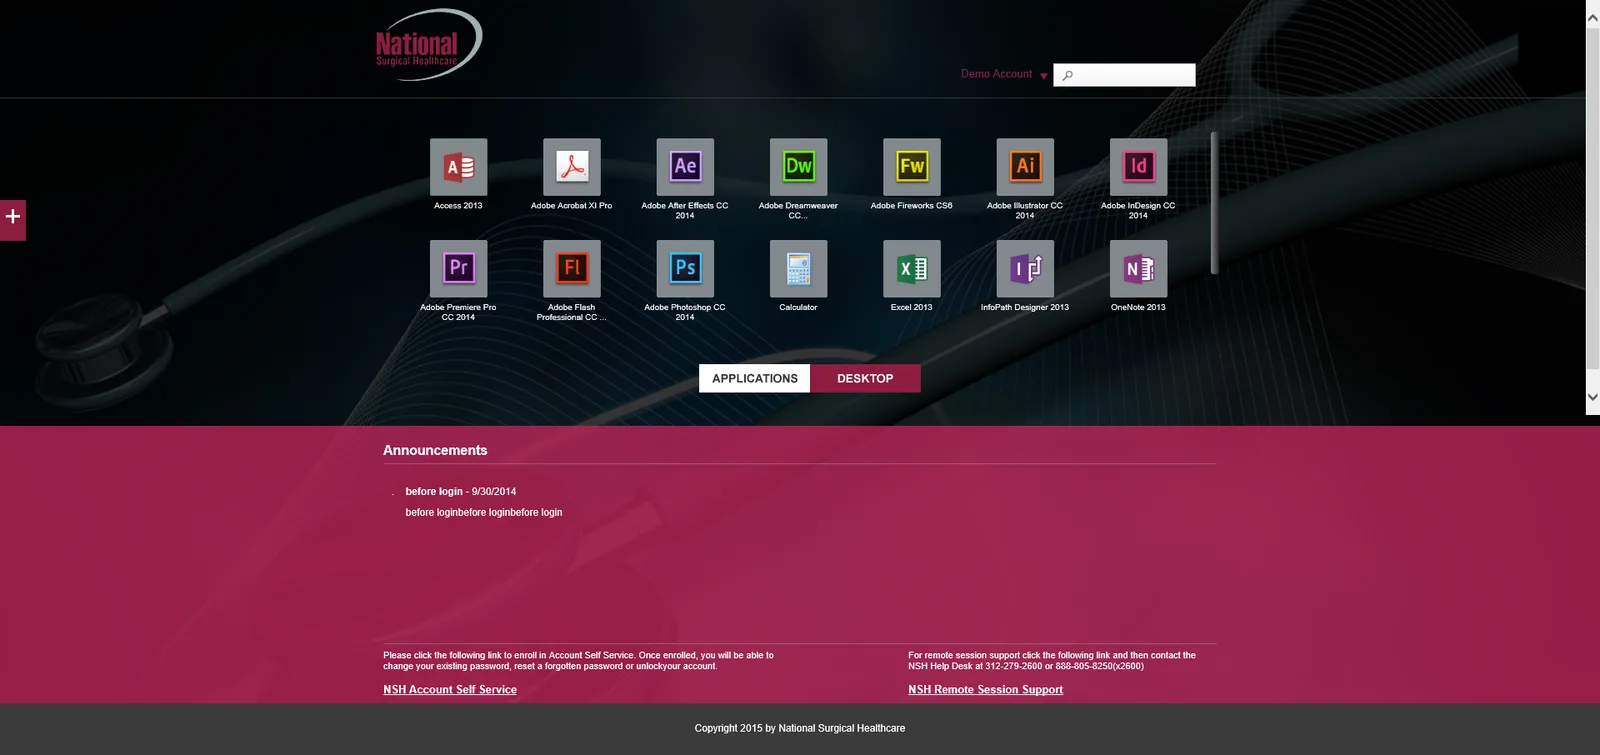Launch Adobe Fireworks CS6

912,167
